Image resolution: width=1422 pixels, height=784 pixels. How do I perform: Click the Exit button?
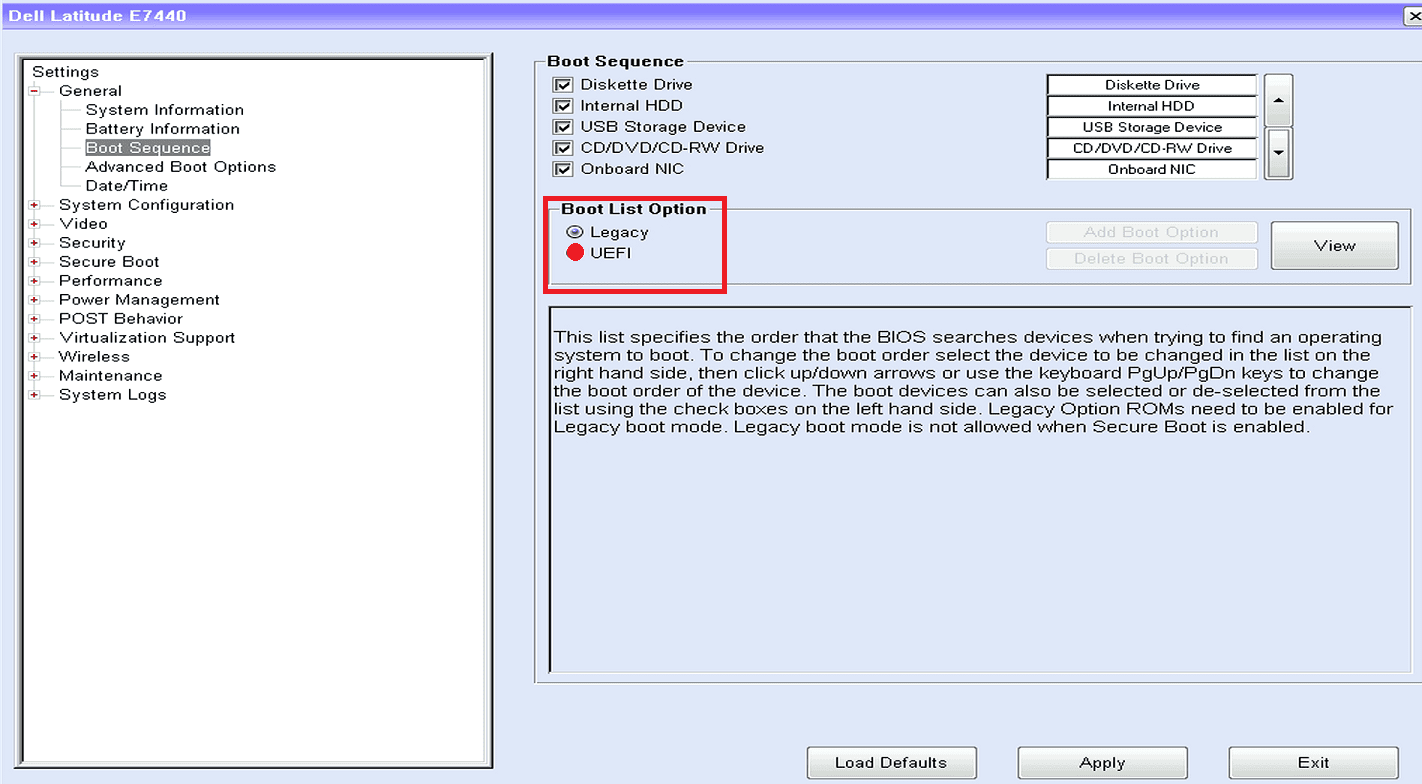pos(1313,763)
